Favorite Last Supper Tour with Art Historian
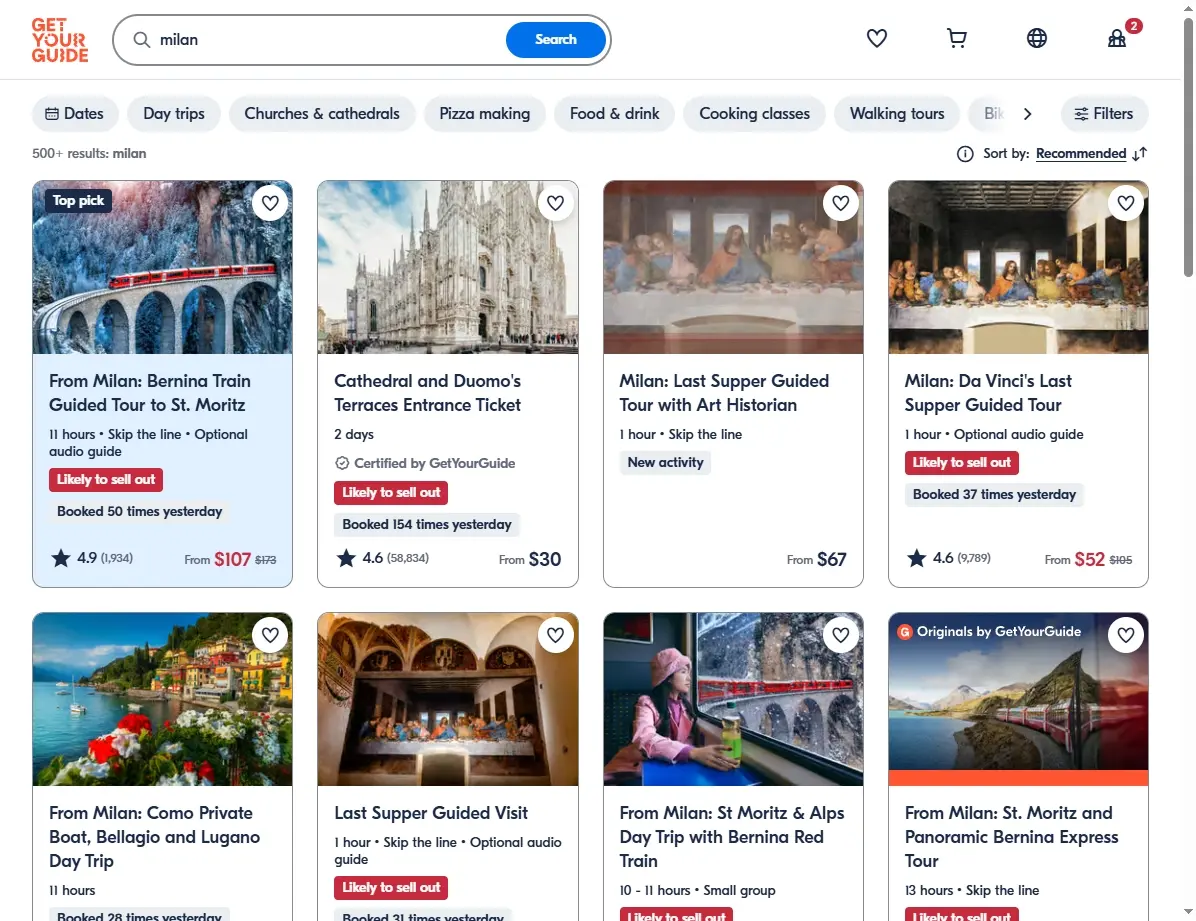This screenshot has width=1196, height=921. 841,203
